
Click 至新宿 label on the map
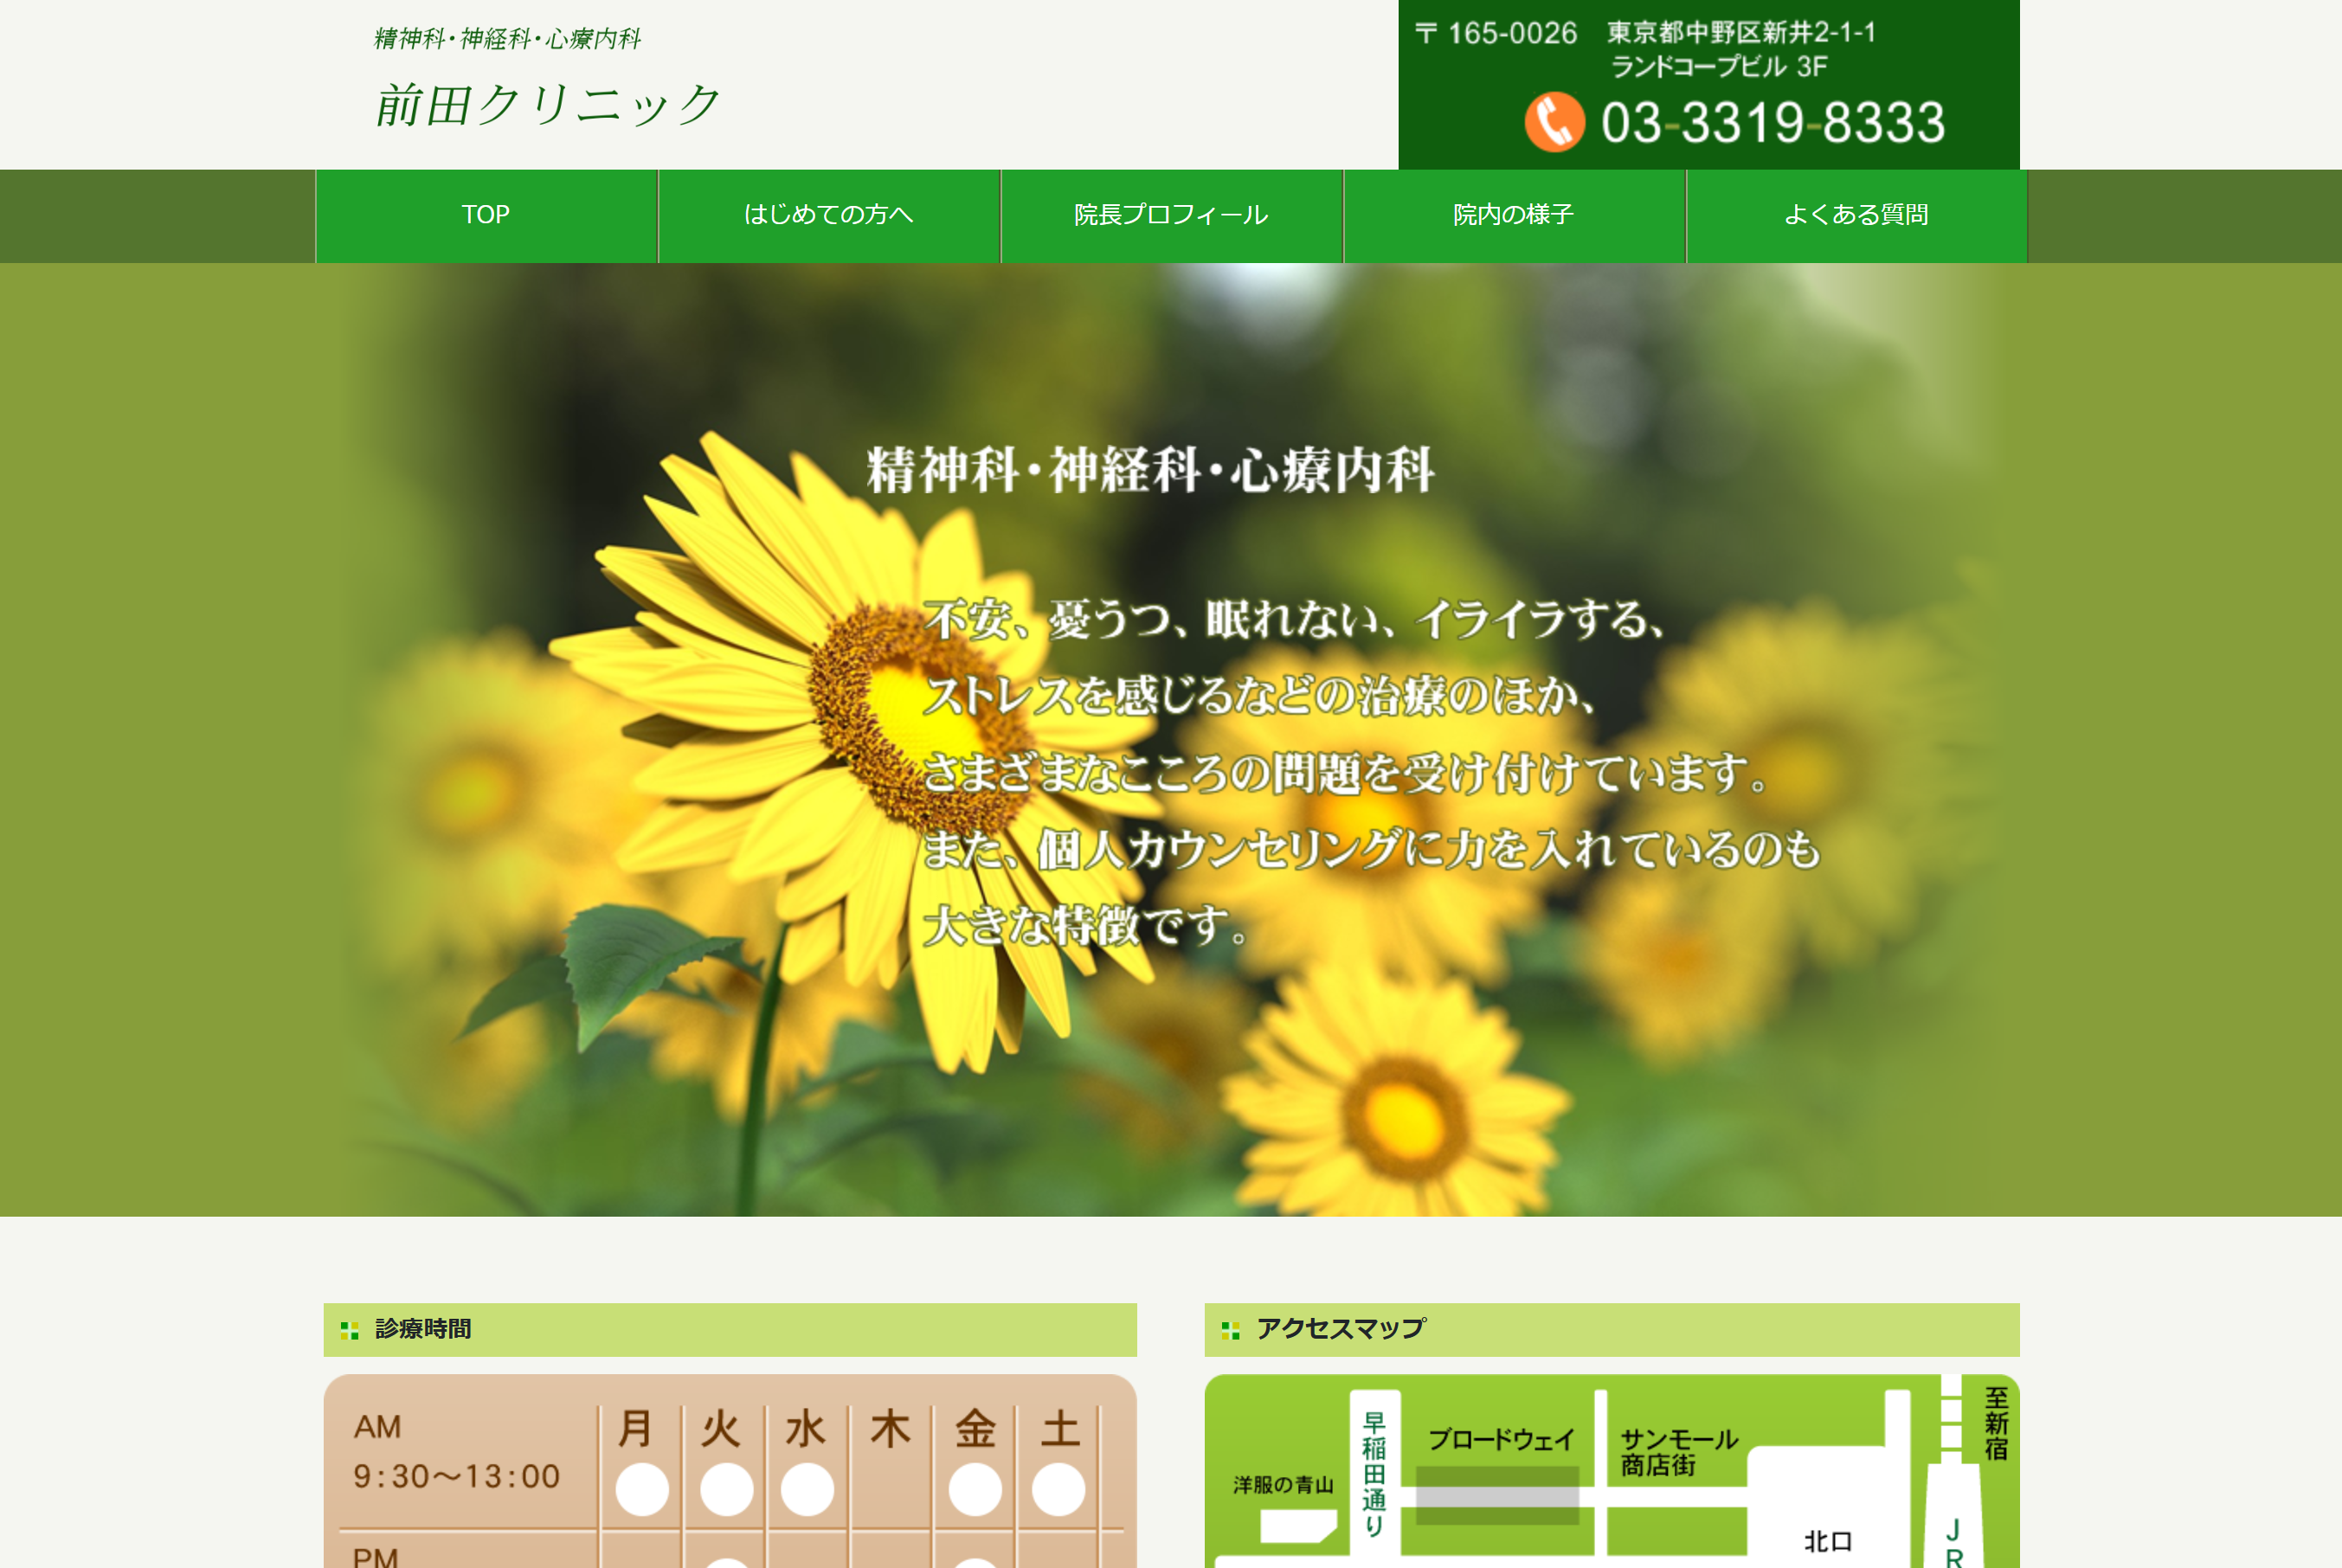coord(1996,1423)
